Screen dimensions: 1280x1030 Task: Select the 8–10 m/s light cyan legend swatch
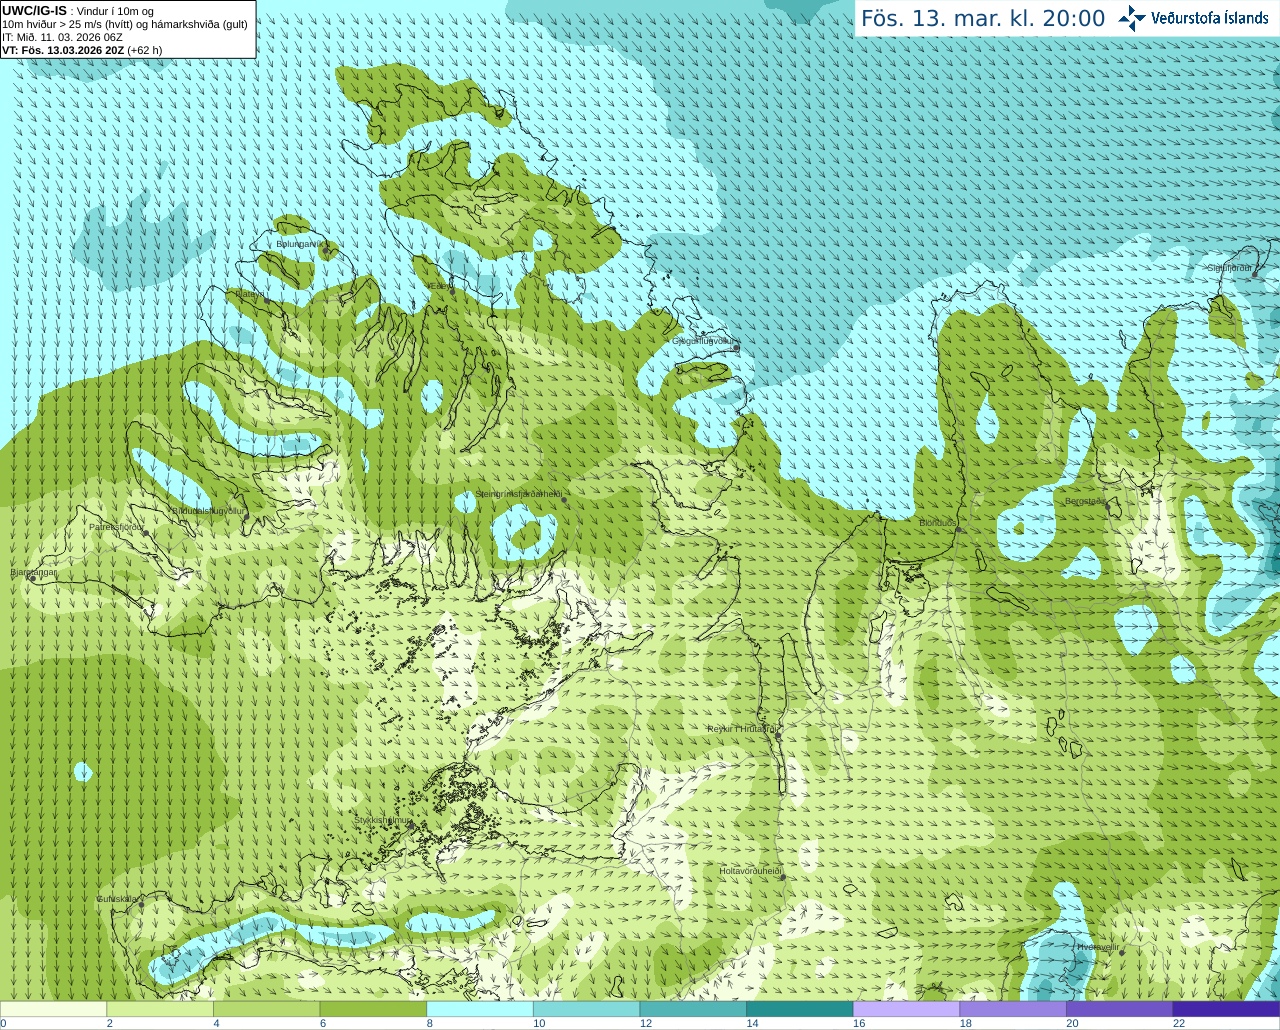tap(480, 1009)
